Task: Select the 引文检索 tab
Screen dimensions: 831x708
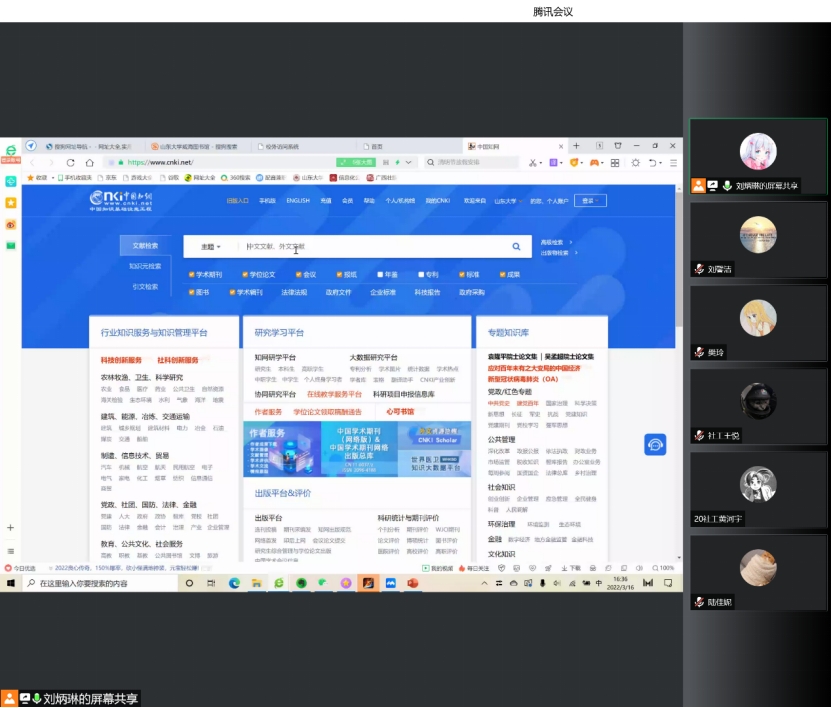Action: point(145,286)
